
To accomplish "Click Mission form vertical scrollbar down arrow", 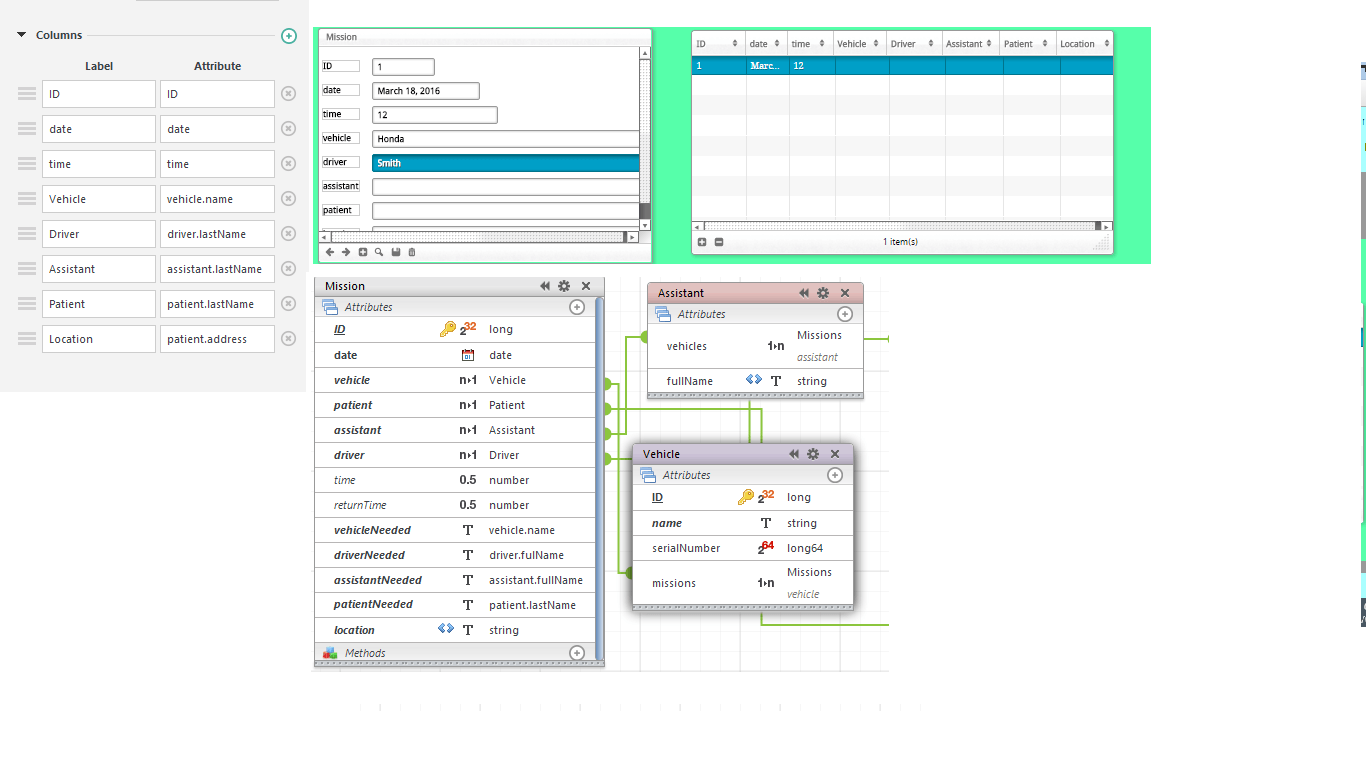I will [645, 226].
